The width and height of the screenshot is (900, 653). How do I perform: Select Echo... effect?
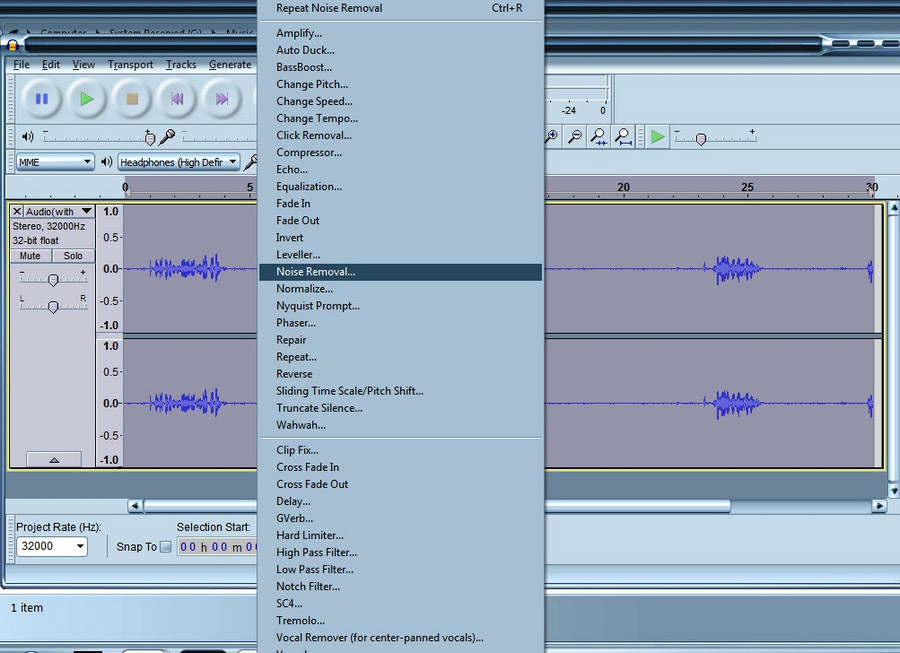pos(400,169)
